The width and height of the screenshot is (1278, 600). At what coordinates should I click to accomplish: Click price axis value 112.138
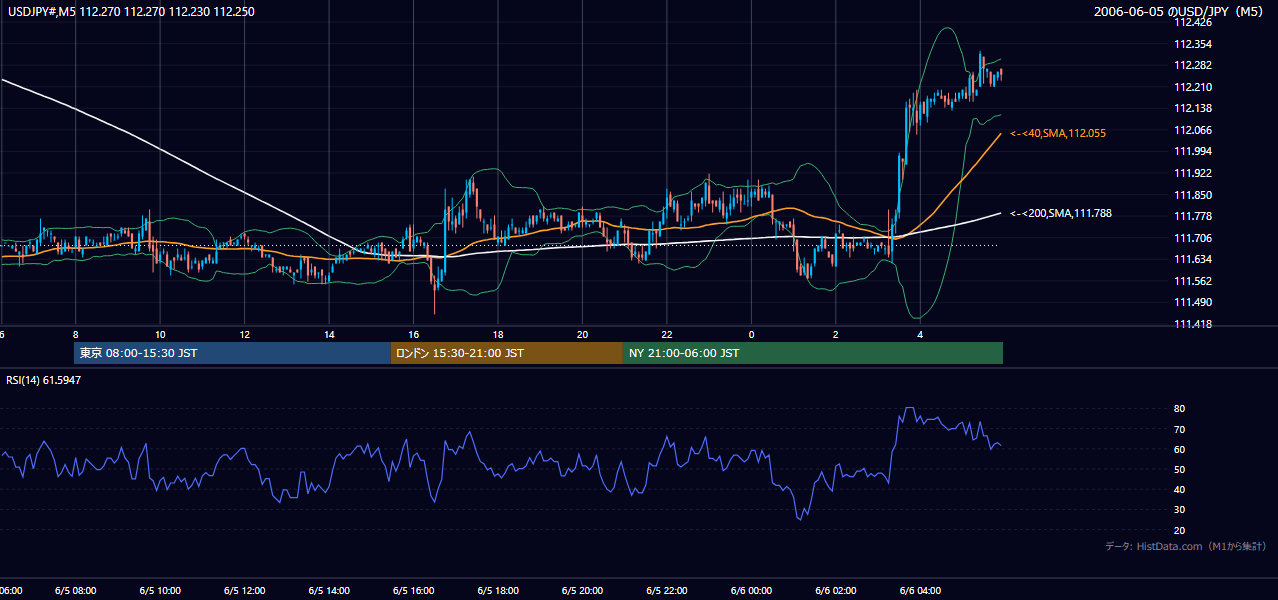1192,108
